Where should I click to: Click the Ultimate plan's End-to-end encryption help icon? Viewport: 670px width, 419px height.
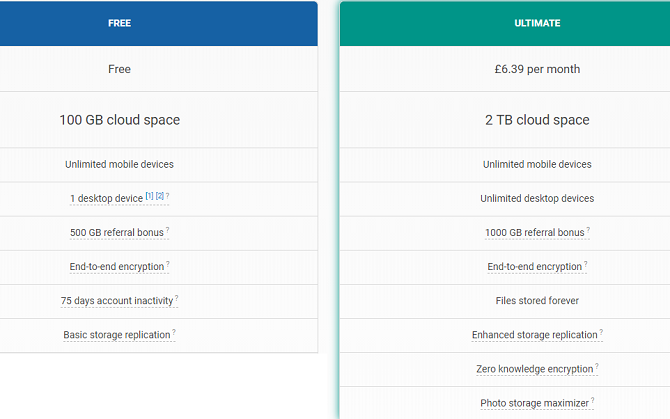tap(585, 264)
